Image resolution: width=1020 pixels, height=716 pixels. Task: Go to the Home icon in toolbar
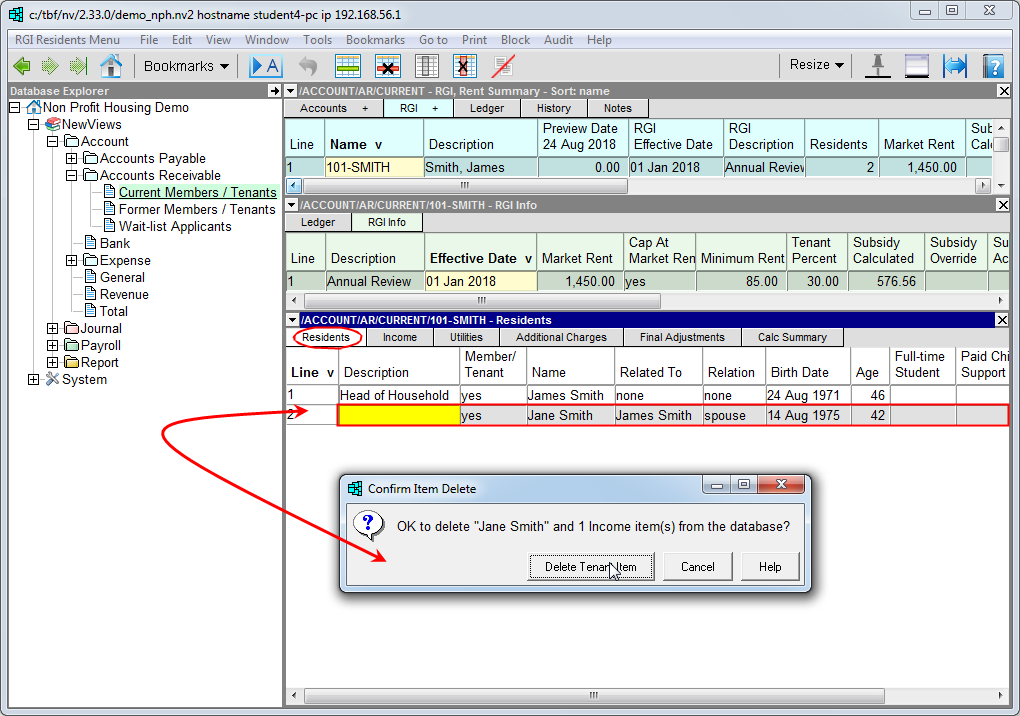click(x=110, y=66)
